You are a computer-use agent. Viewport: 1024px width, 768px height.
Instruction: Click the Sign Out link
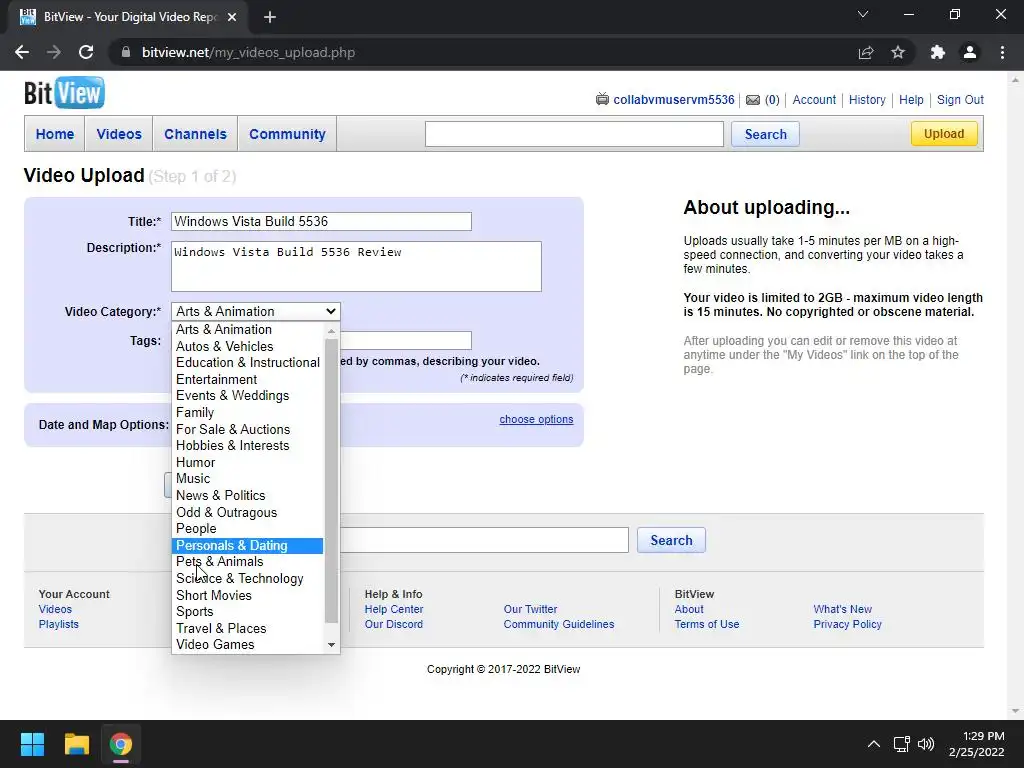point(960,100)
